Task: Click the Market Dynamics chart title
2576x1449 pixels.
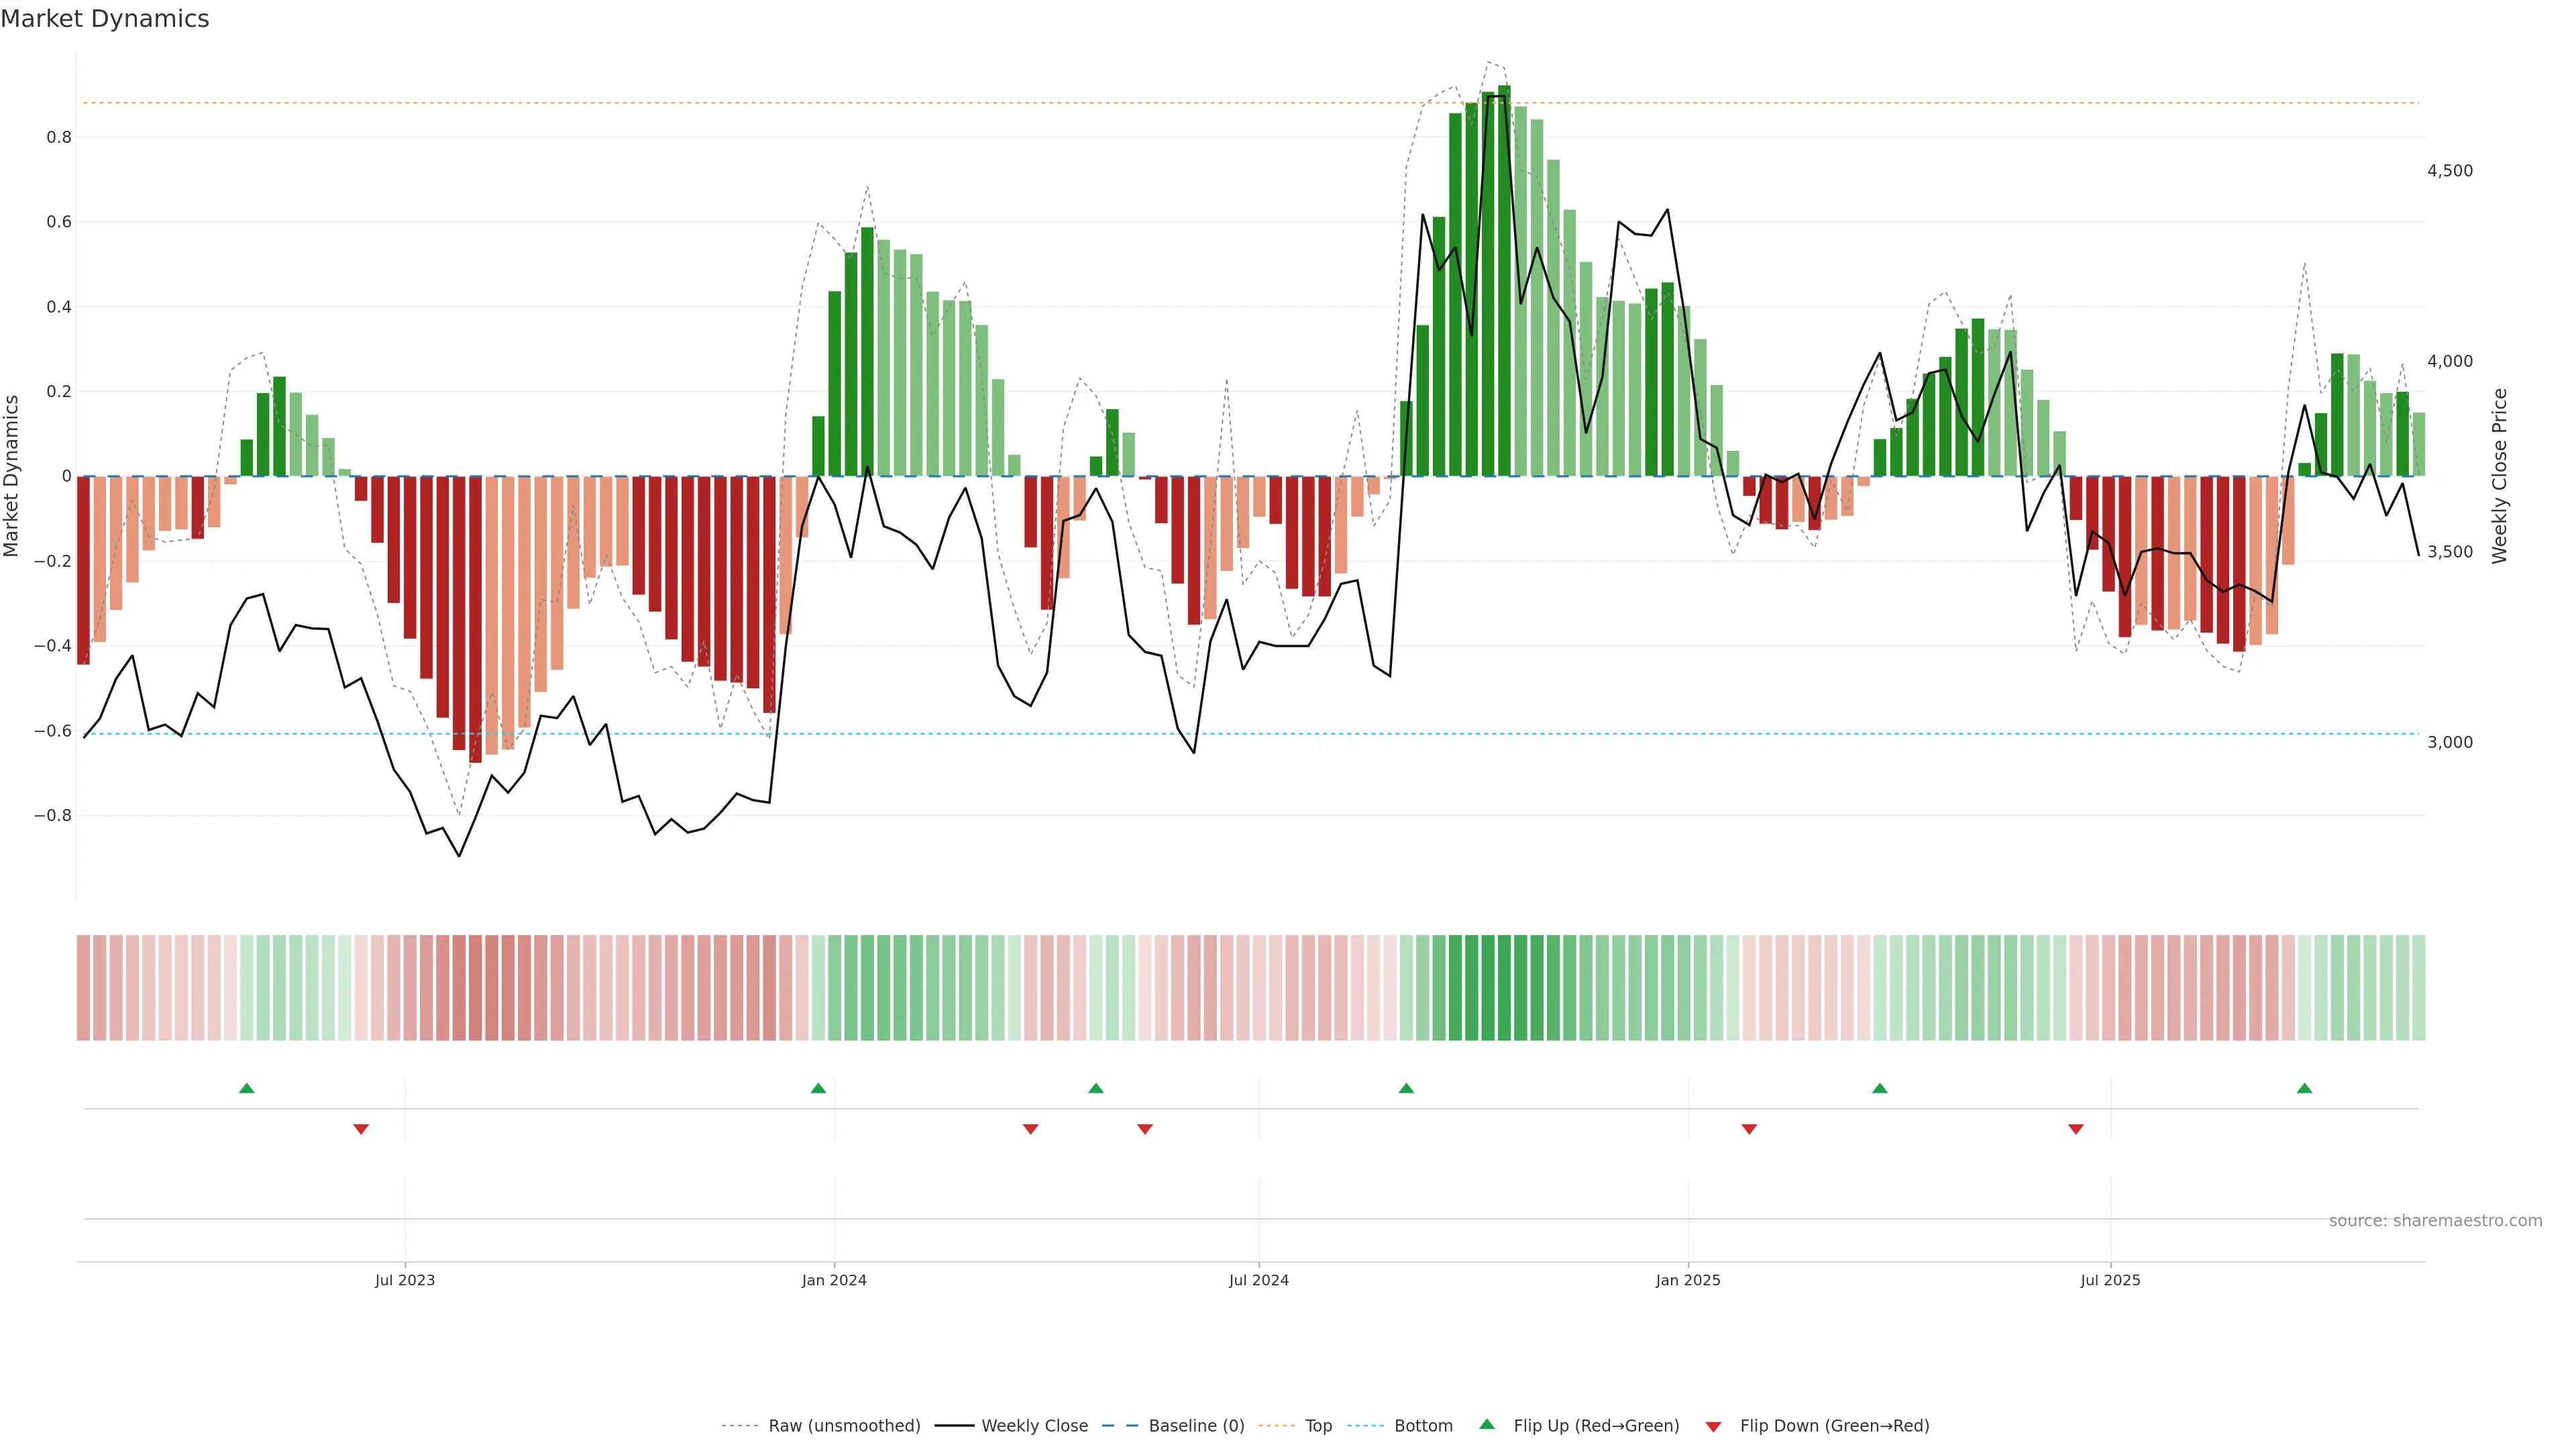Action: click(105, 19)
